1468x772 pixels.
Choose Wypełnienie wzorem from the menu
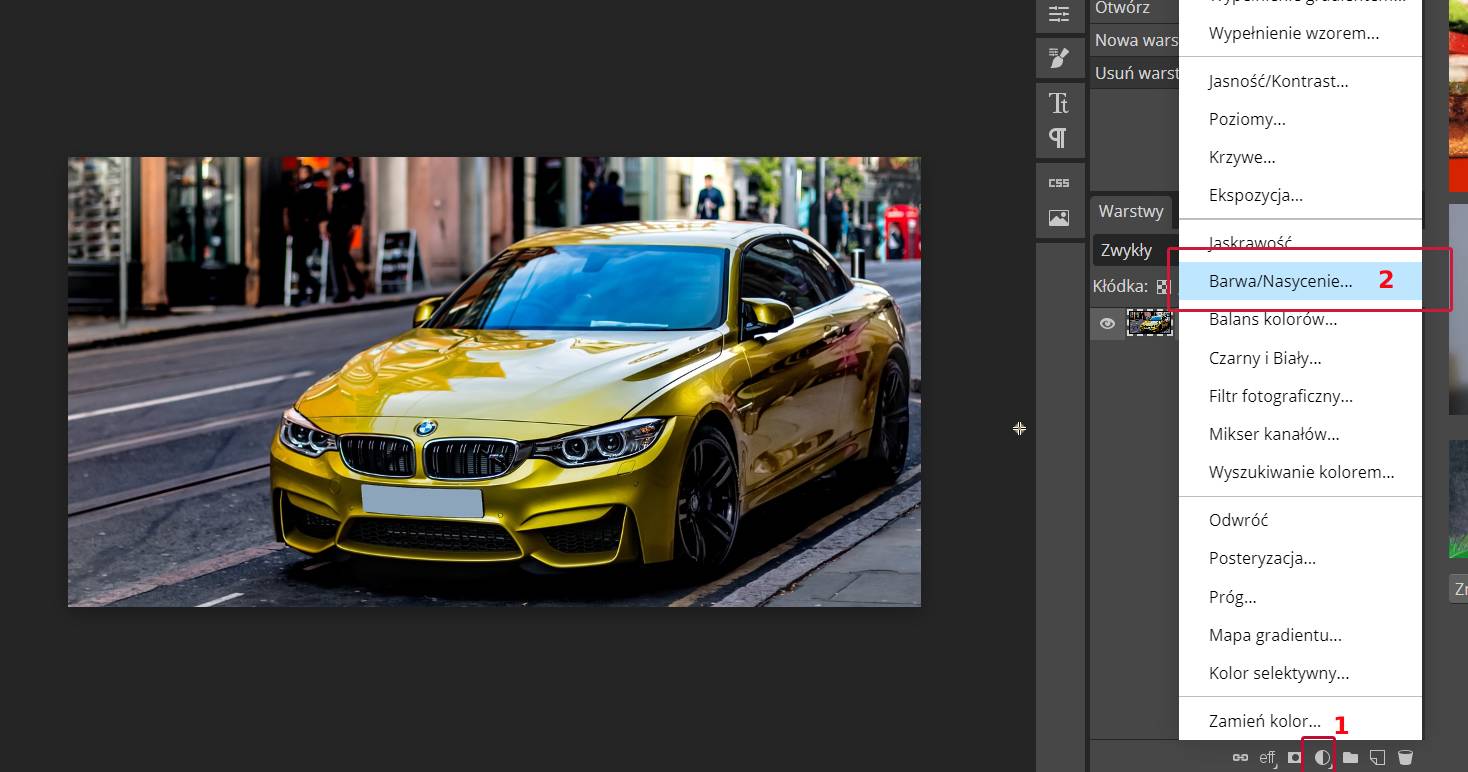1300,33
